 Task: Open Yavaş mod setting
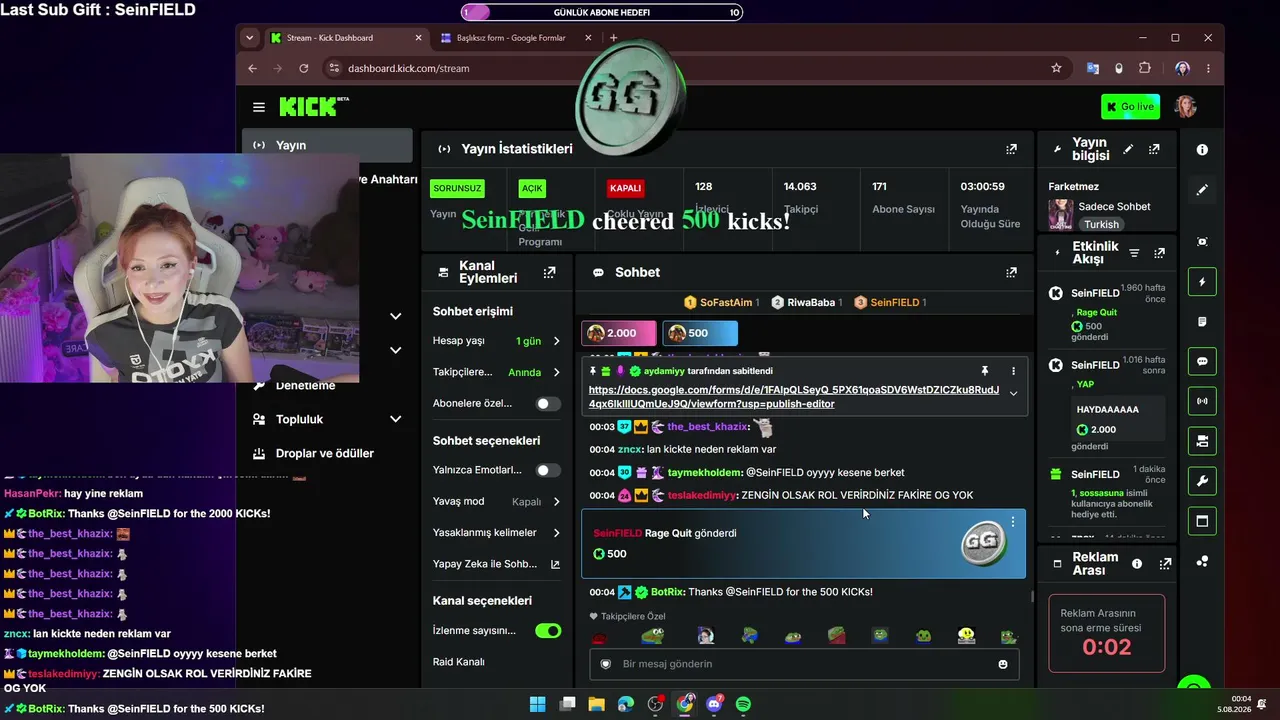[x=497, y=502]
